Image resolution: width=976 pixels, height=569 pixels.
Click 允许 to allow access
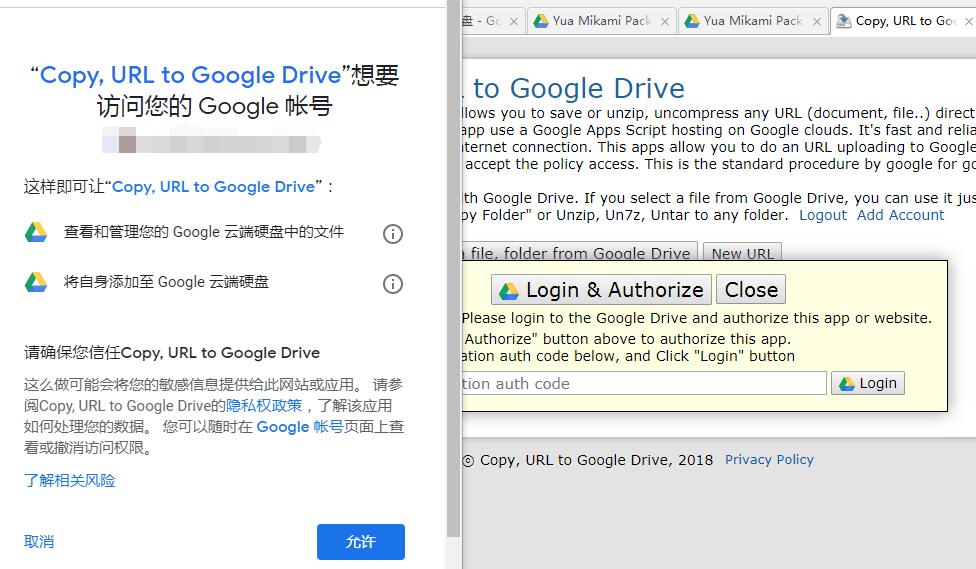coord(361,542)
